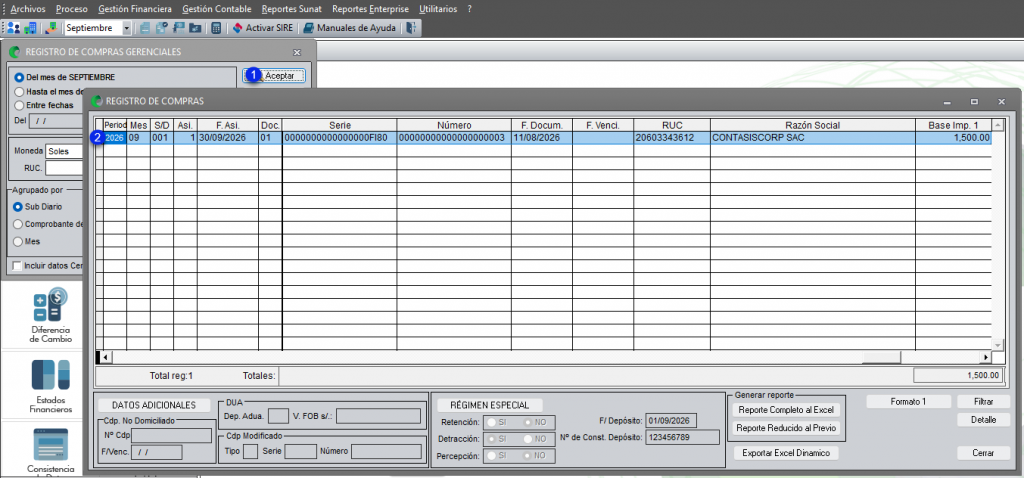Open the ? help menu
1024x478 pixels.
(x=469, y=9)
